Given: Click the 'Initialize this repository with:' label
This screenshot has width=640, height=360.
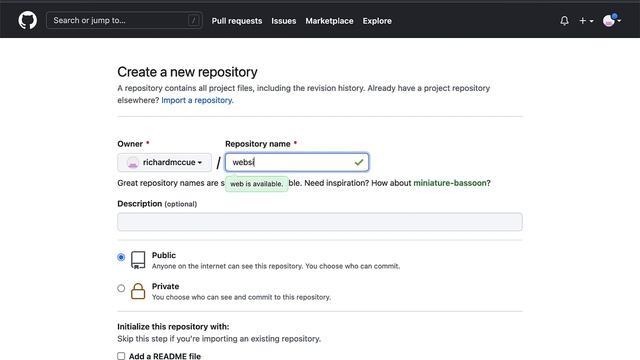Looking at the screenshot, I should point(173,327).
